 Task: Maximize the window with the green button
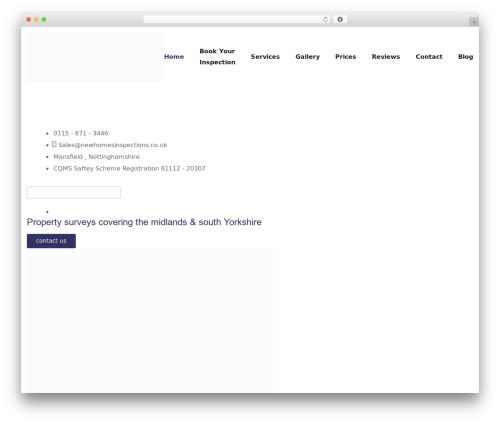coord(44,19)
